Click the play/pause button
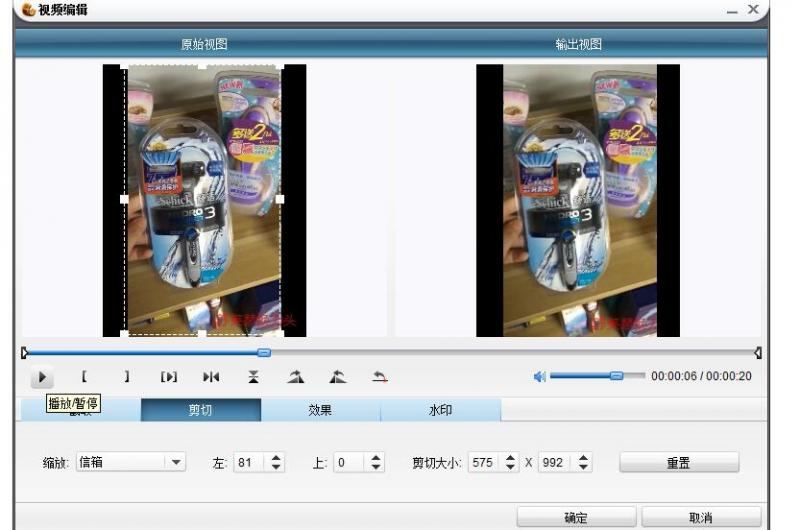The image size is (800, 530). click(42, 377)
